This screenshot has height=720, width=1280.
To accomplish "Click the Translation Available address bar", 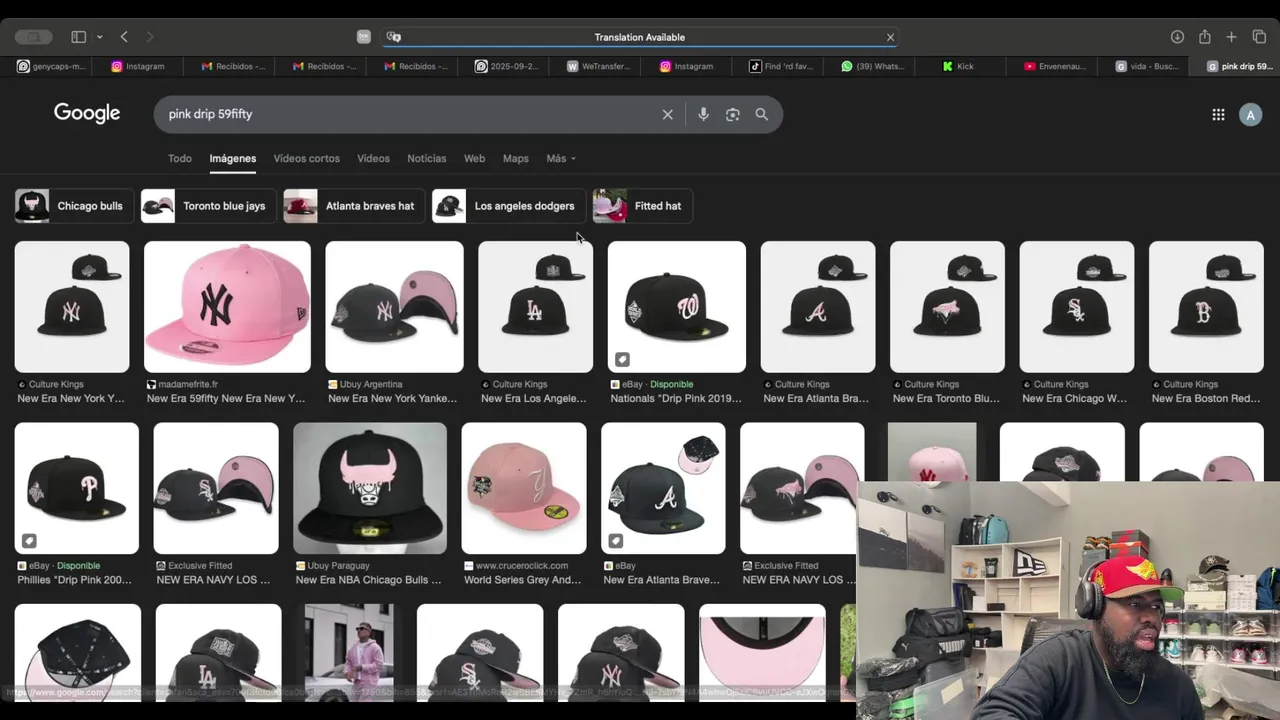I will (640, 37).
